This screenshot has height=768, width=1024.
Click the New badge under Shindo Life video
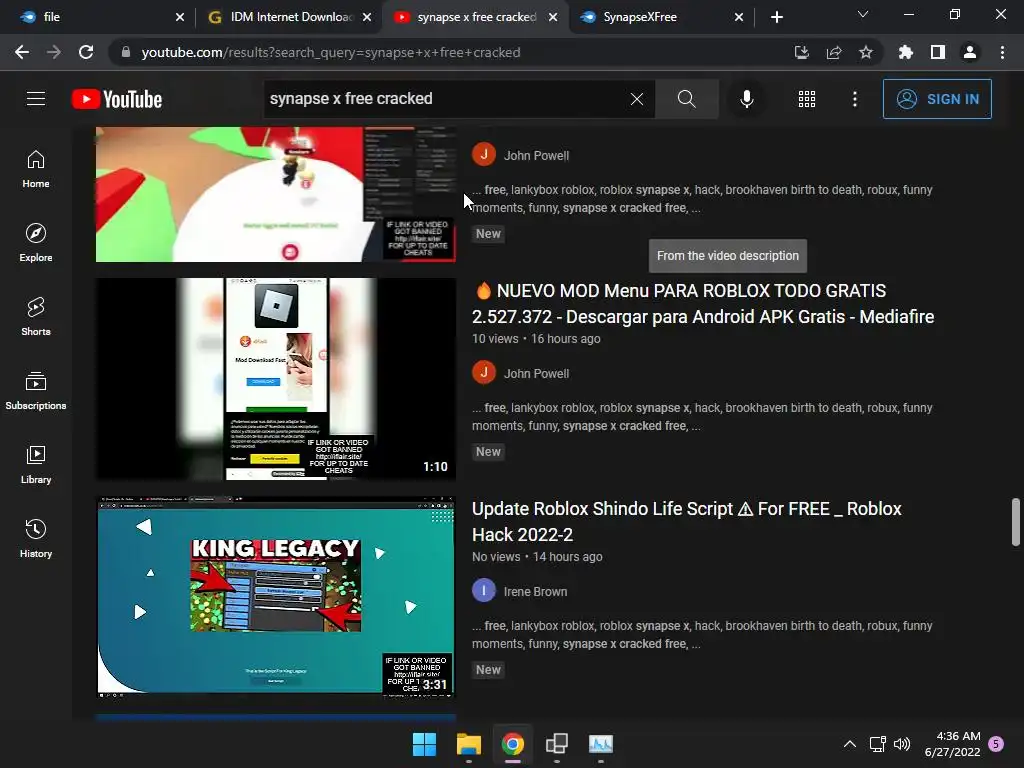pos(488,669)
